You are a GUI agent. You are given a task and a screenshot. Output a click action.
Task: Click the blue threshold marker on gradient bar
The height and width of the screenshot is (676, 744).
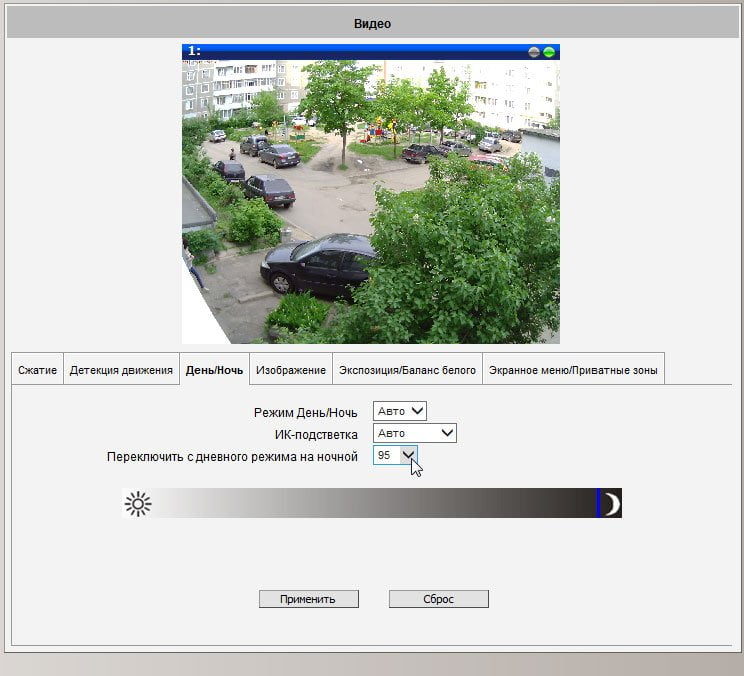598,503
